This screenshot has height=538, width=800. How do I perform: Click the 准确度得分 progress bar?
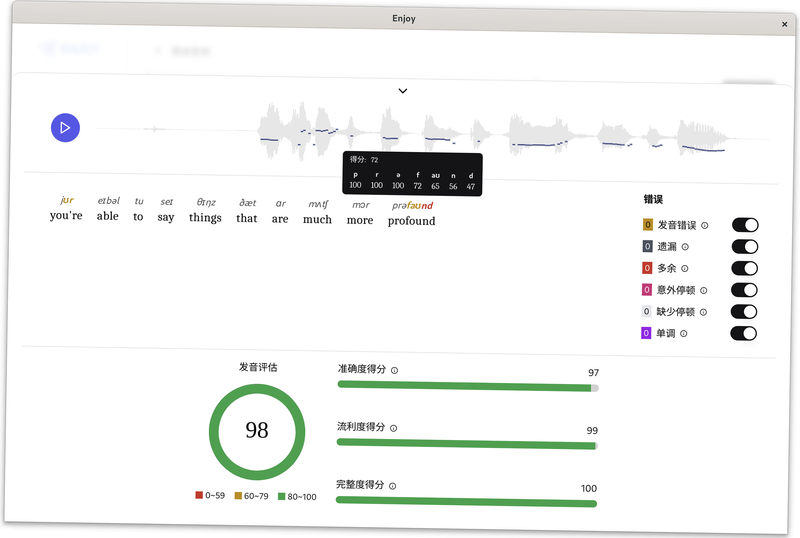tap(468, 386)
